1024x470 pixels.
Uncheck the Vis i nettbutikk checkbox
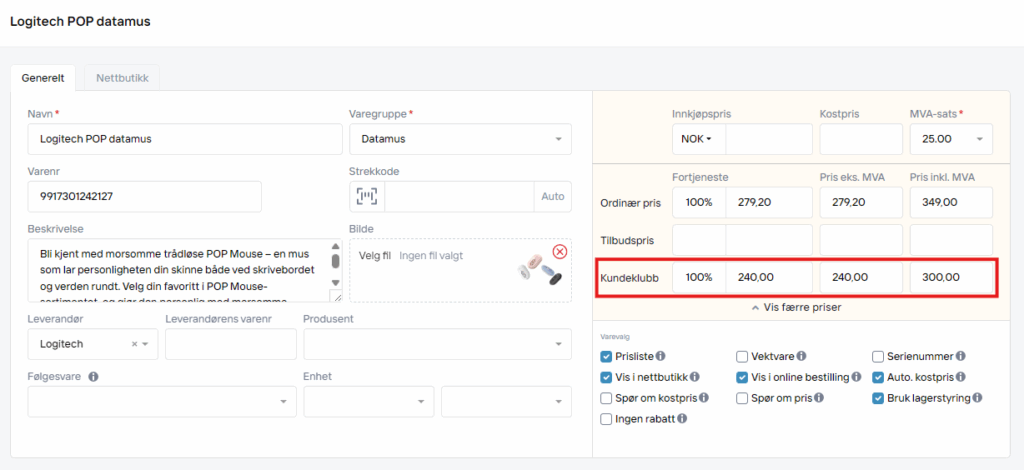click(x=606, y=377)
